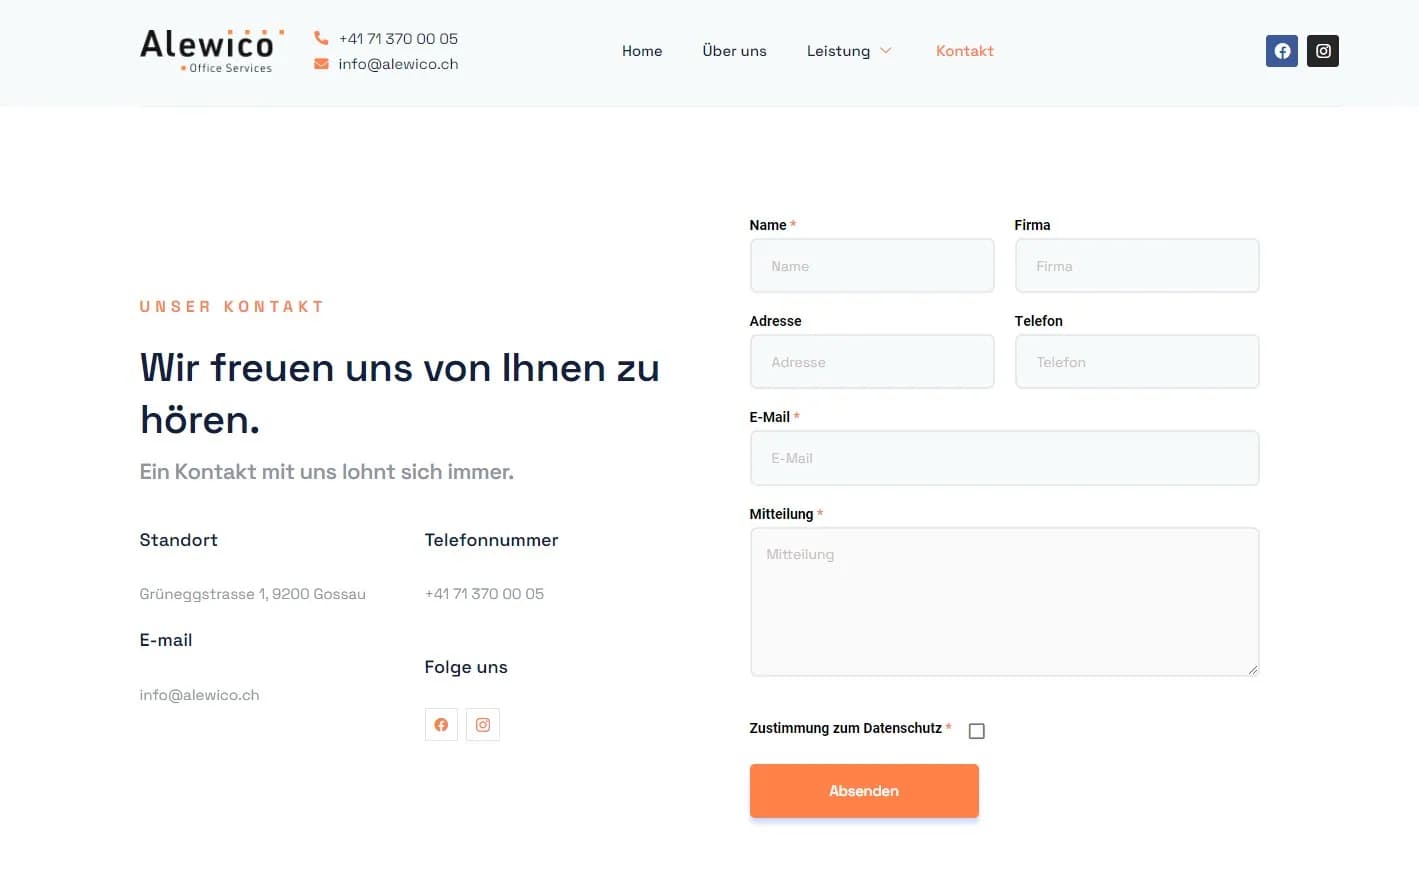Click the Folge uns heading
Screen dimensions: 1419x877
tap(466, 667)
